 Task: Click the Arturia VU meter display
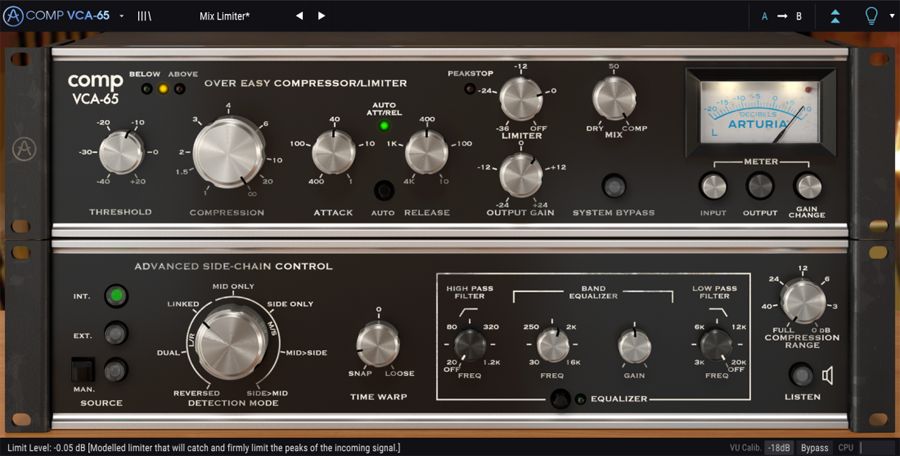761,113
